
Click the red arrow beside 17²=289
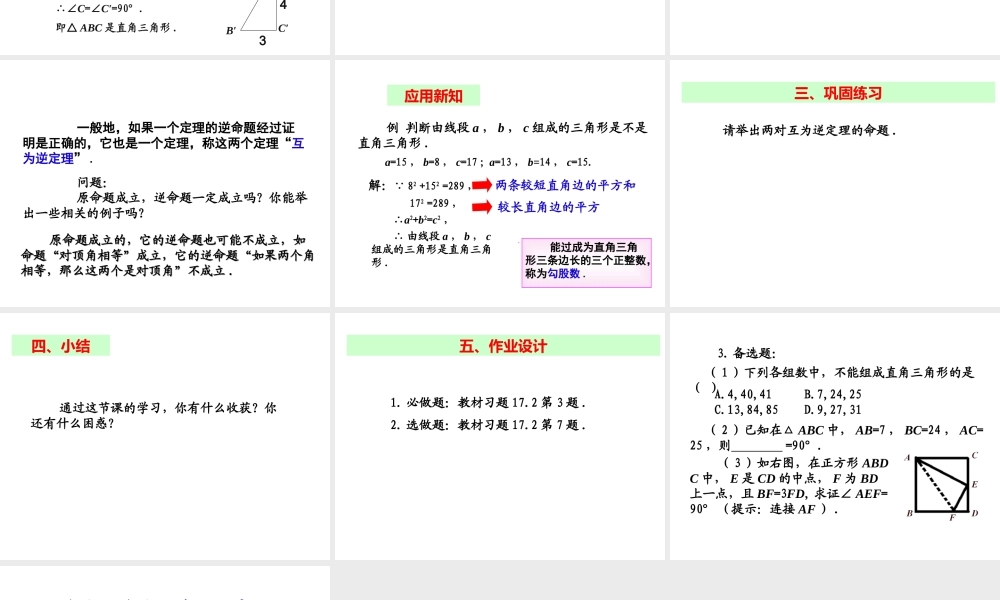481,207
